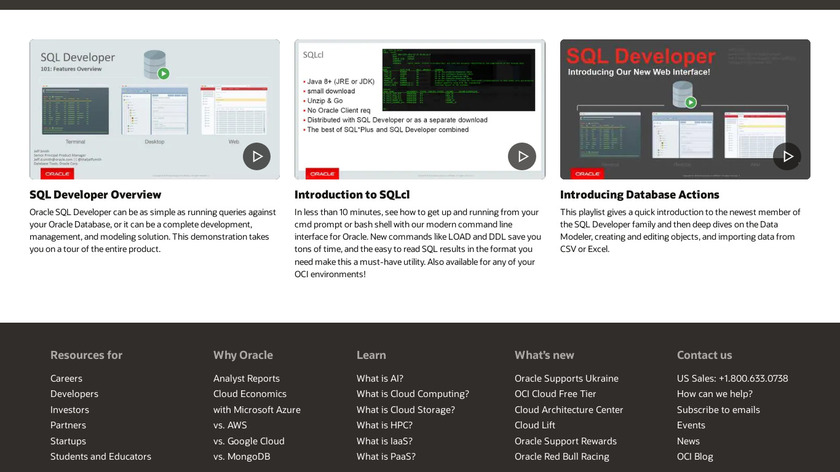Go to the Investors page
Image resolution: width=840 pixels, height=472 pixels.
click(70, 410)
